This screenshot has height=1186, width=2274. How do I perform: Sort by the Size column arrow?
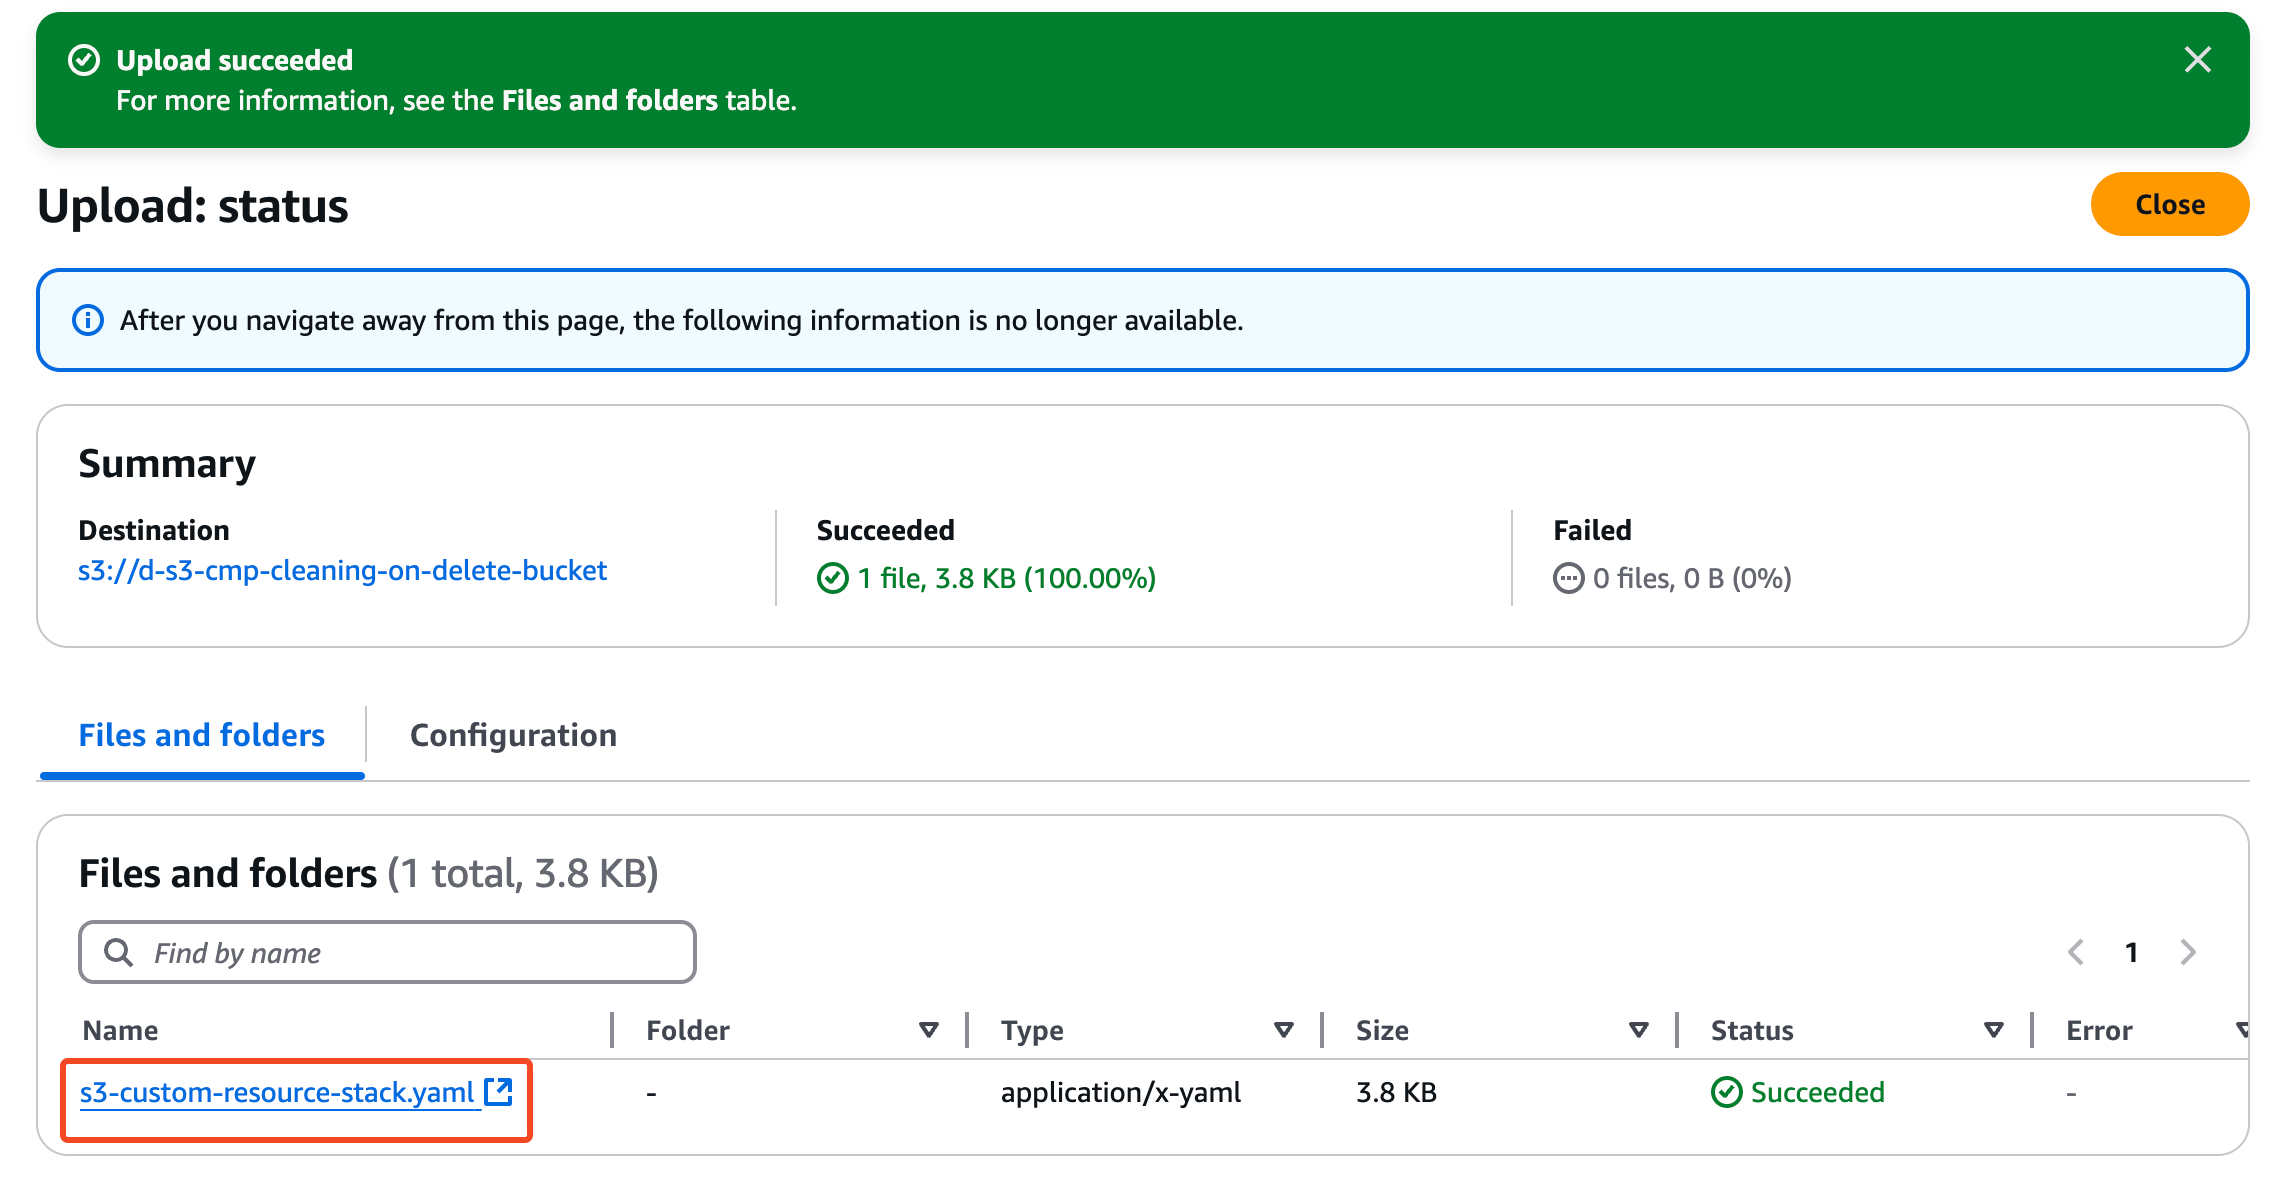(1638, 1030)
